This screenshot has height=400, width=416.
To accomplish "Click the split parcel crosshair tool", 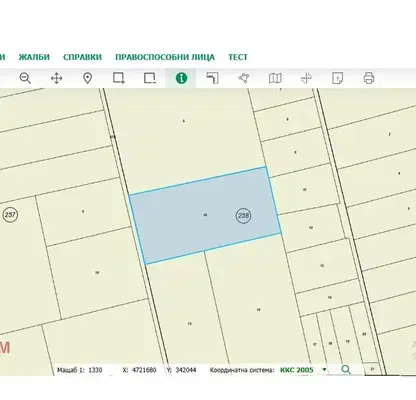I will 306,78.
